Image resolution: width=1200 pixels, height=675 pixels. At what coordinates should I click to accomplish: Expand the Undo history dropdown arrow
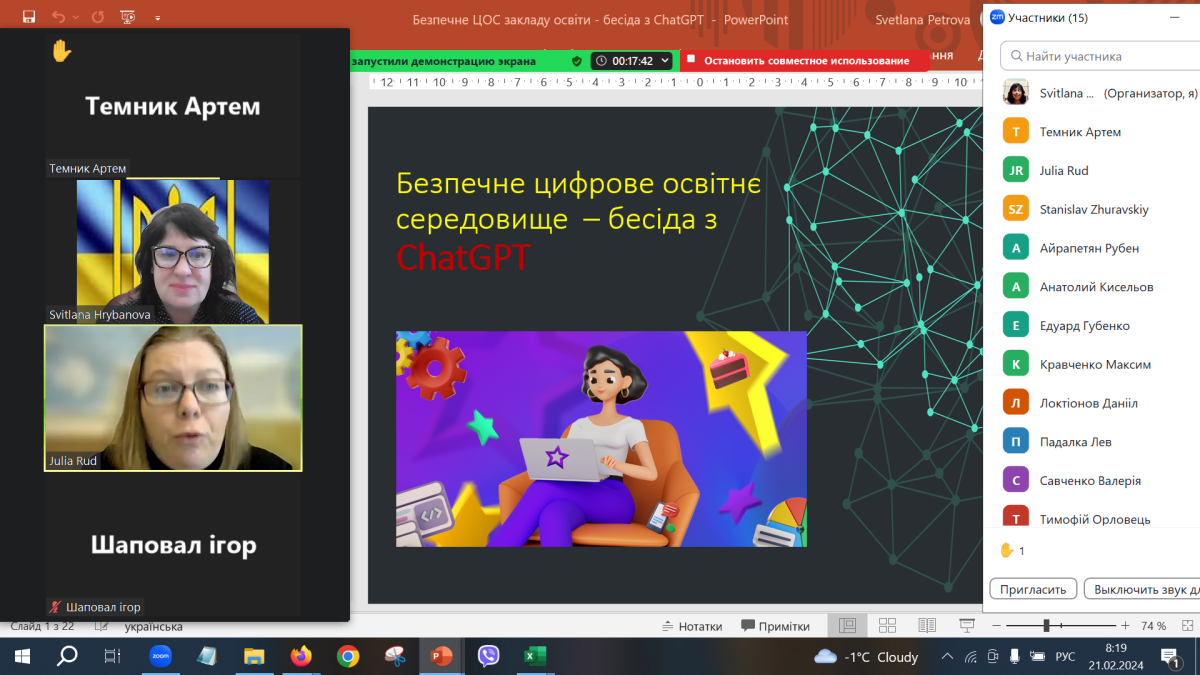point(76,18)
